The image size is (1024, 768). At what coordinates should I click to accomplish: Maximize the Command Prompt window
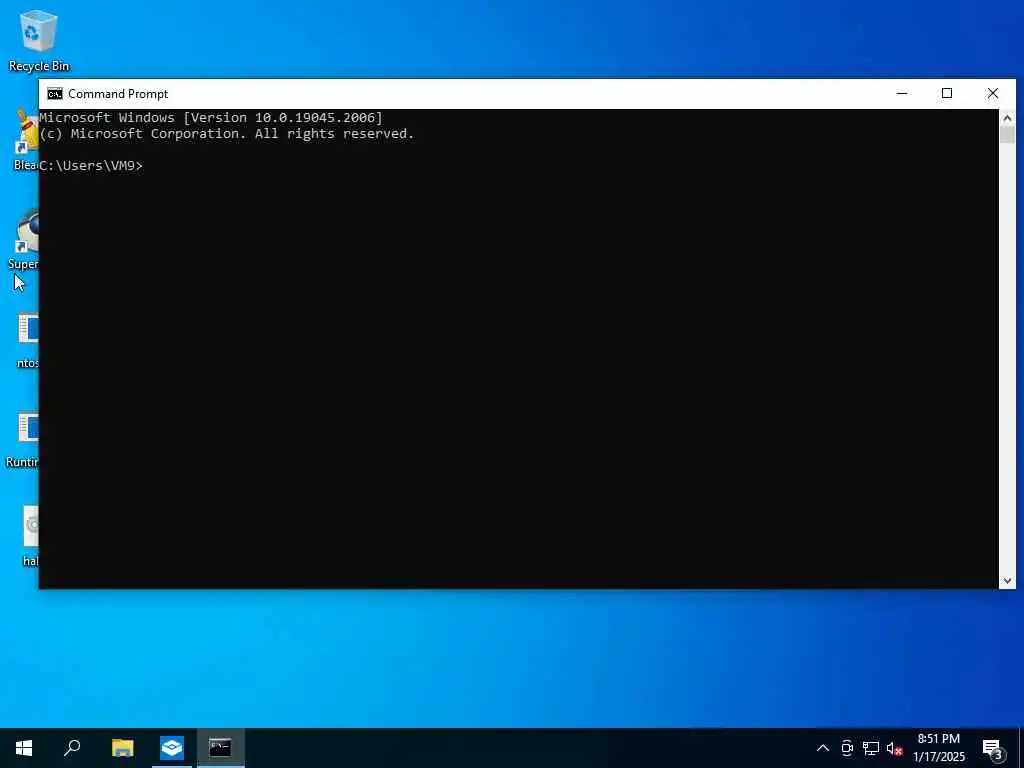947,93
